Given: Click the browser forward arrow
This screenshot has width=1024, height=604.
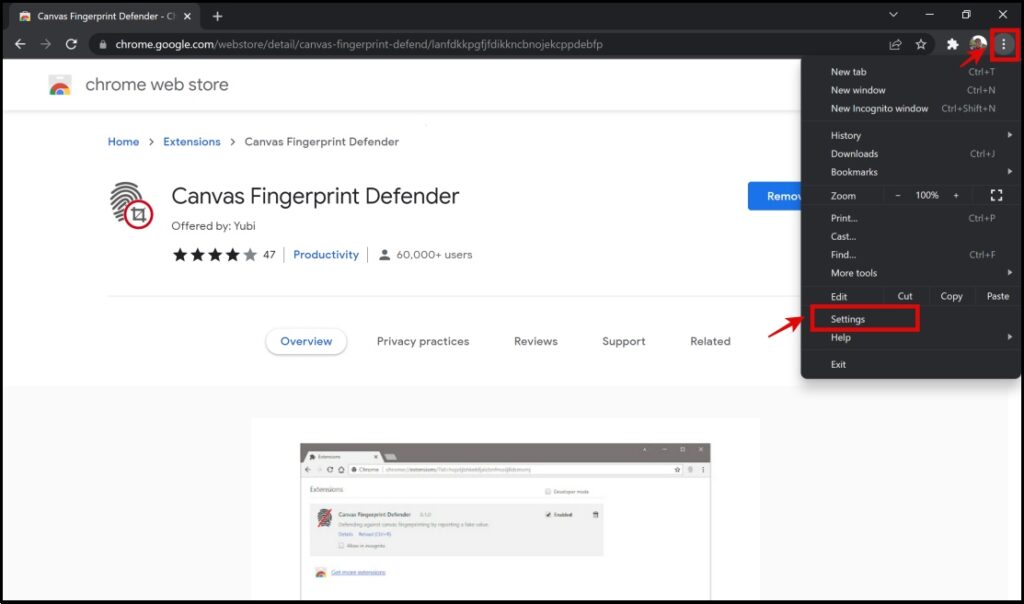Looking at the screenshot, I should click(46, 44).
